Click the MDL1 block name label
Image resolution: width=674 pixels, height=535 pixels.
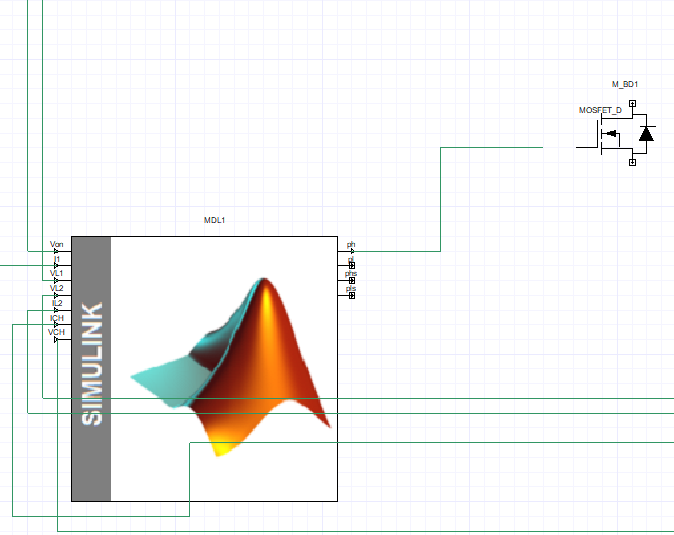tap(214, 220)
